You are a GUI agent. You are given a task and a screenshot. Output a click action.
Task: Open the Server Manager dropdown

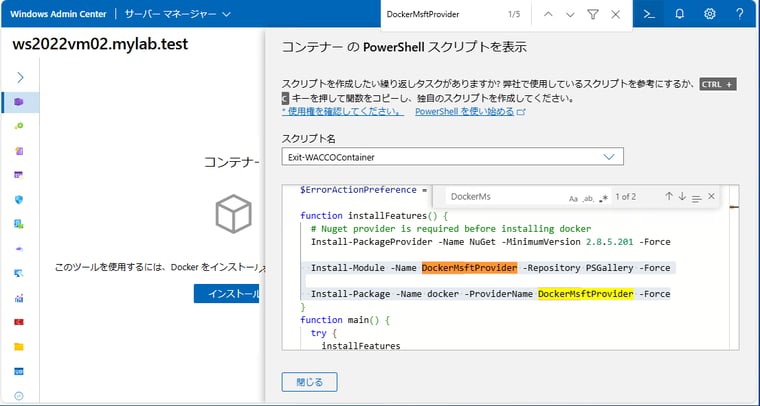tap(177, 14)
